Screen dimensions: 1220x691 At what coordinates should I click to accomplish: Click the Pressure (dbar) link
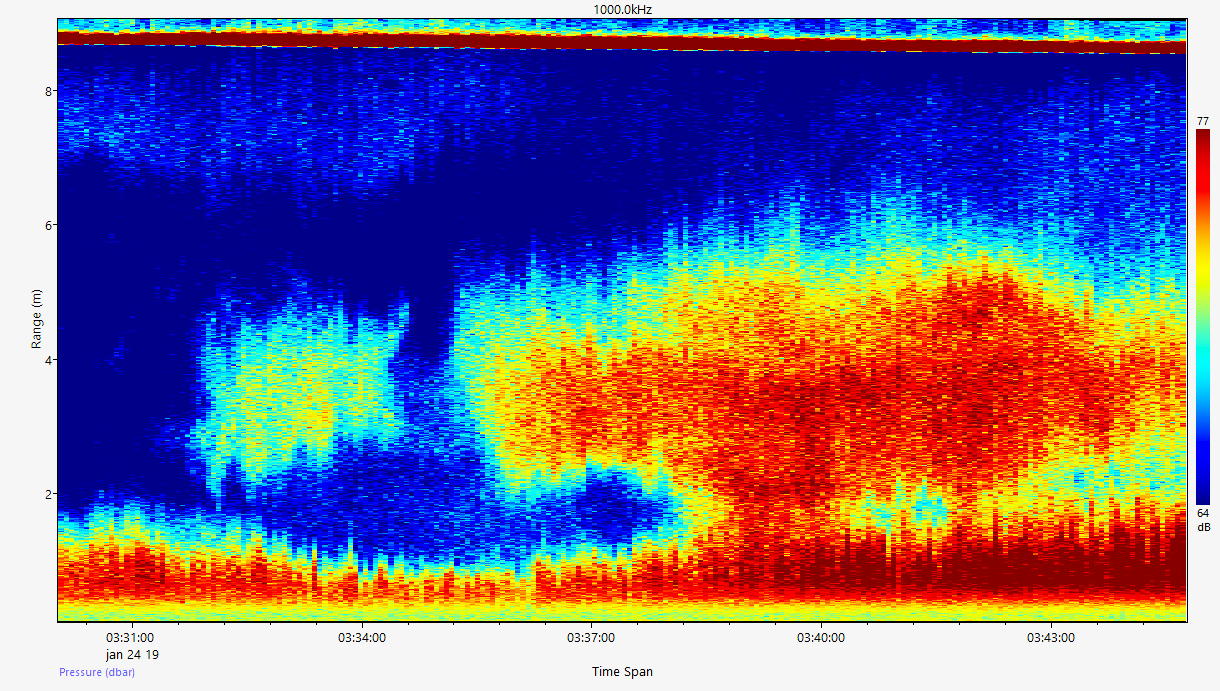click(97, 672)
